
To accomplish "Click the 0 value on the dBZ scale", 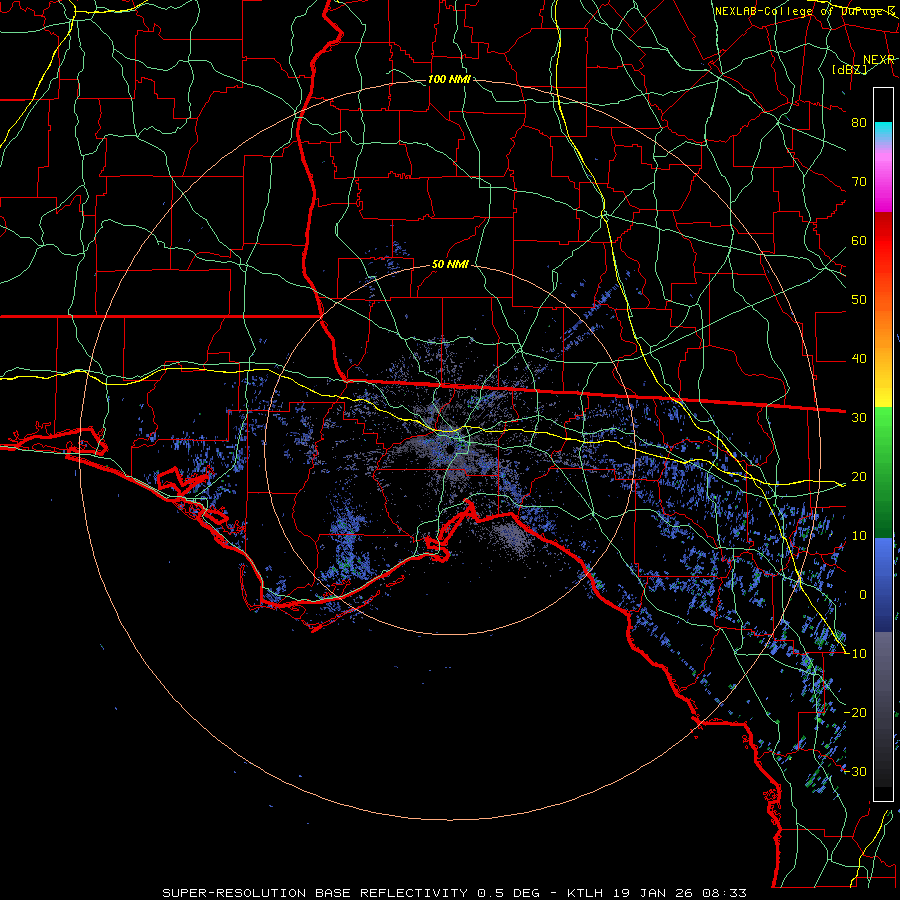I will [863, 595].
